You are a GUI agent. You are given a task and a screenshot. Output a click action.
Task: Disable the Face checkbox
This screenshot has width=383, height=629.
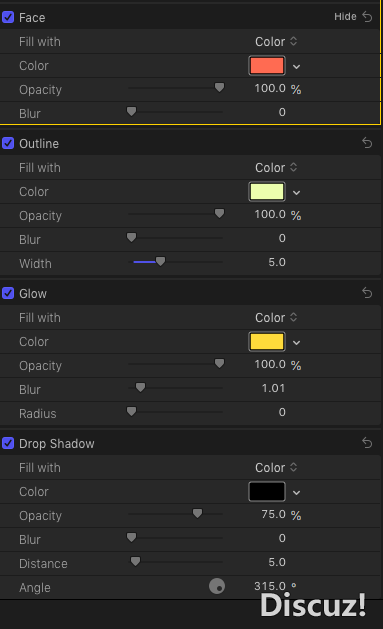8,17
